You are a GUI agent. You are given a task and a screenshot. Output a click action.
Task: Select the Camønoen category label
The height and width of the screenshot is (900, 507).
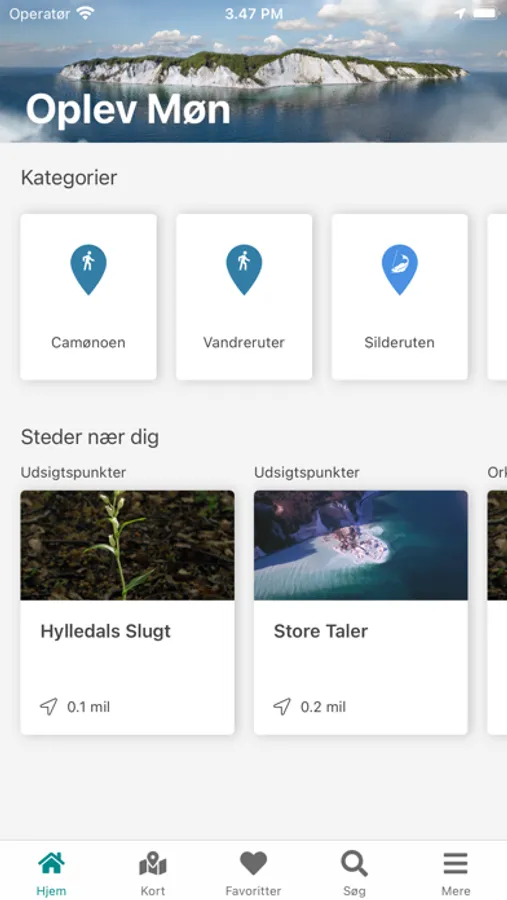[x=88, y=343]
